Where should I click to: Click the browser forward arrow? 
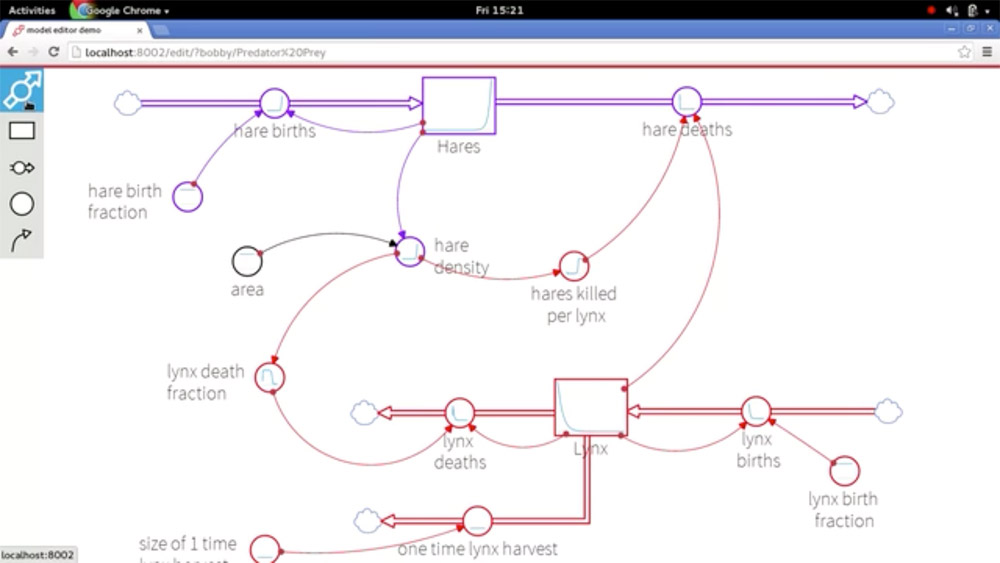coord(33,52)
